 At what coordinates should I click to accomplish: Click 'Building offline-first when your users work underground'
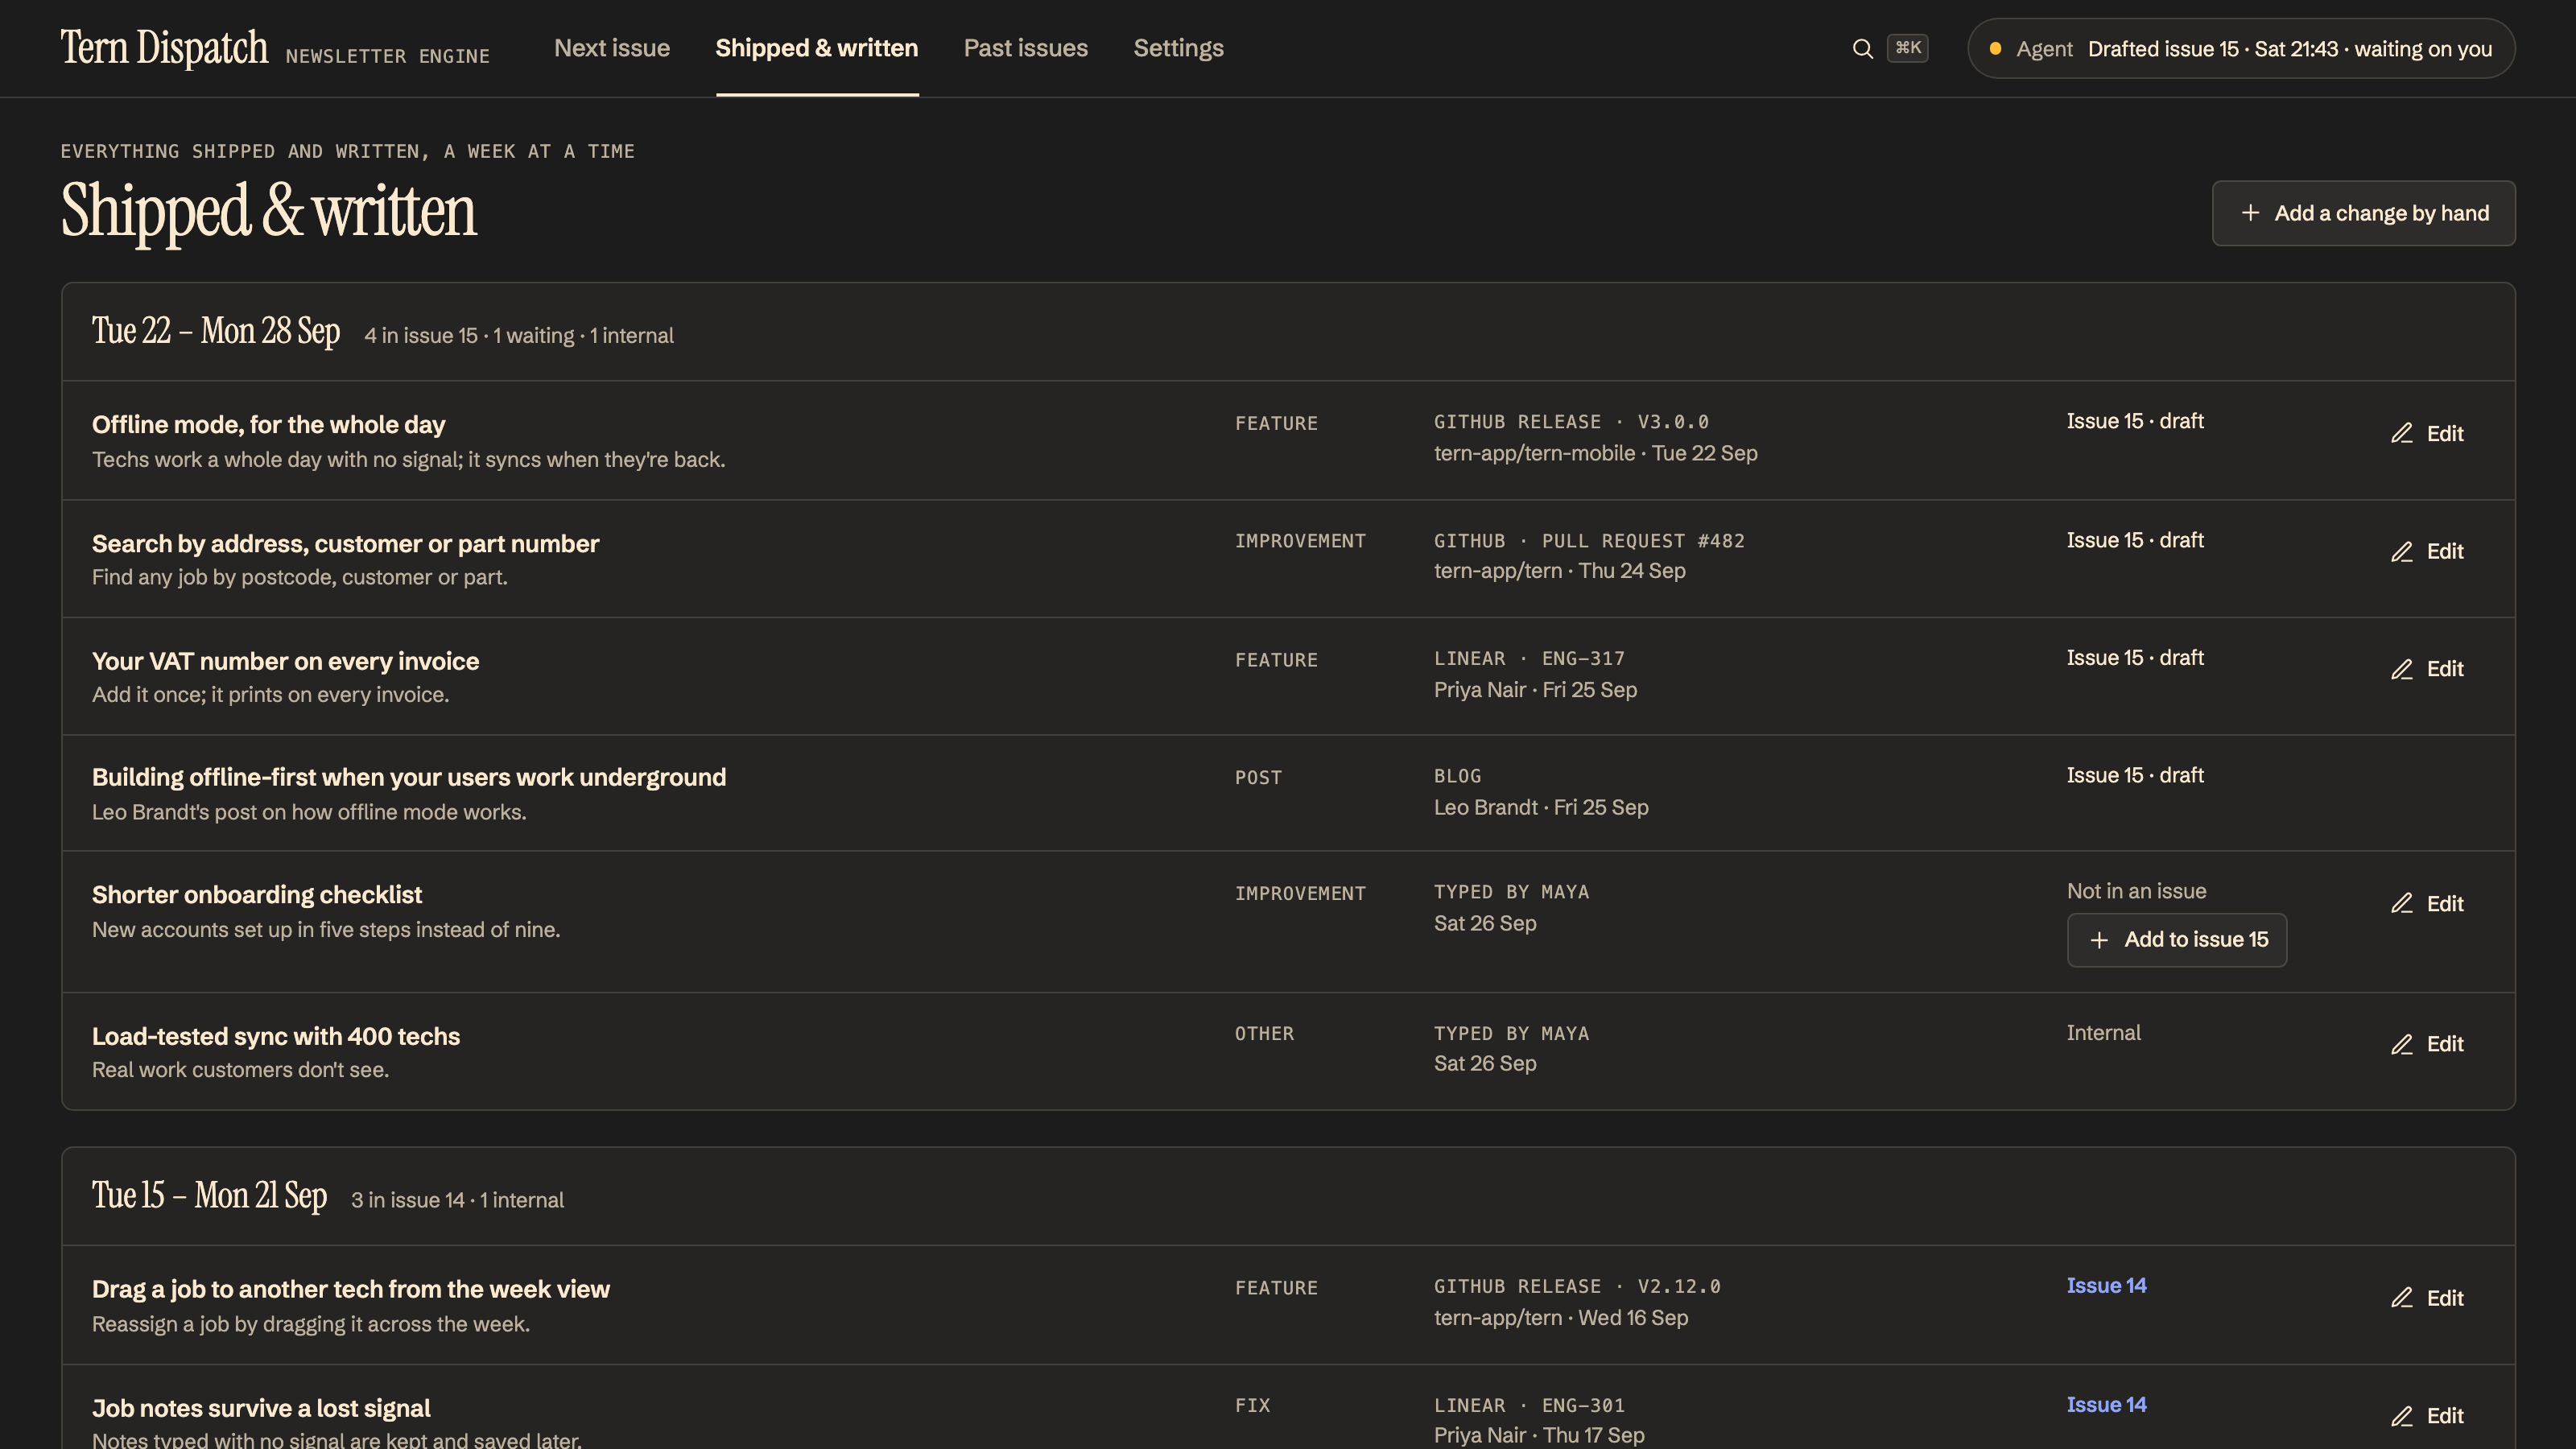(409, 778)
